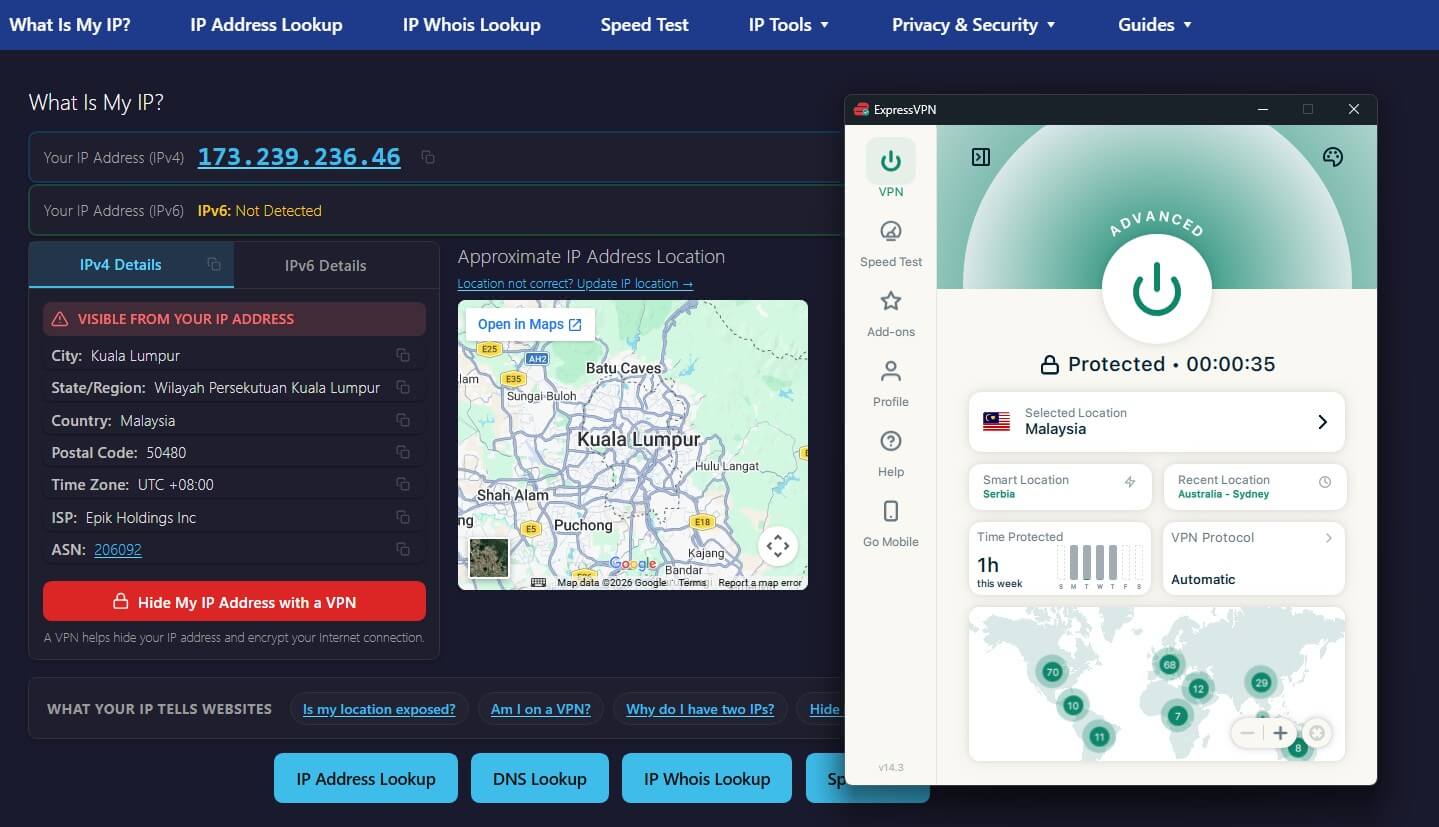
Task: Collapse the ExpressVPN sidebar panel icon
Action: tap(981, 157)
